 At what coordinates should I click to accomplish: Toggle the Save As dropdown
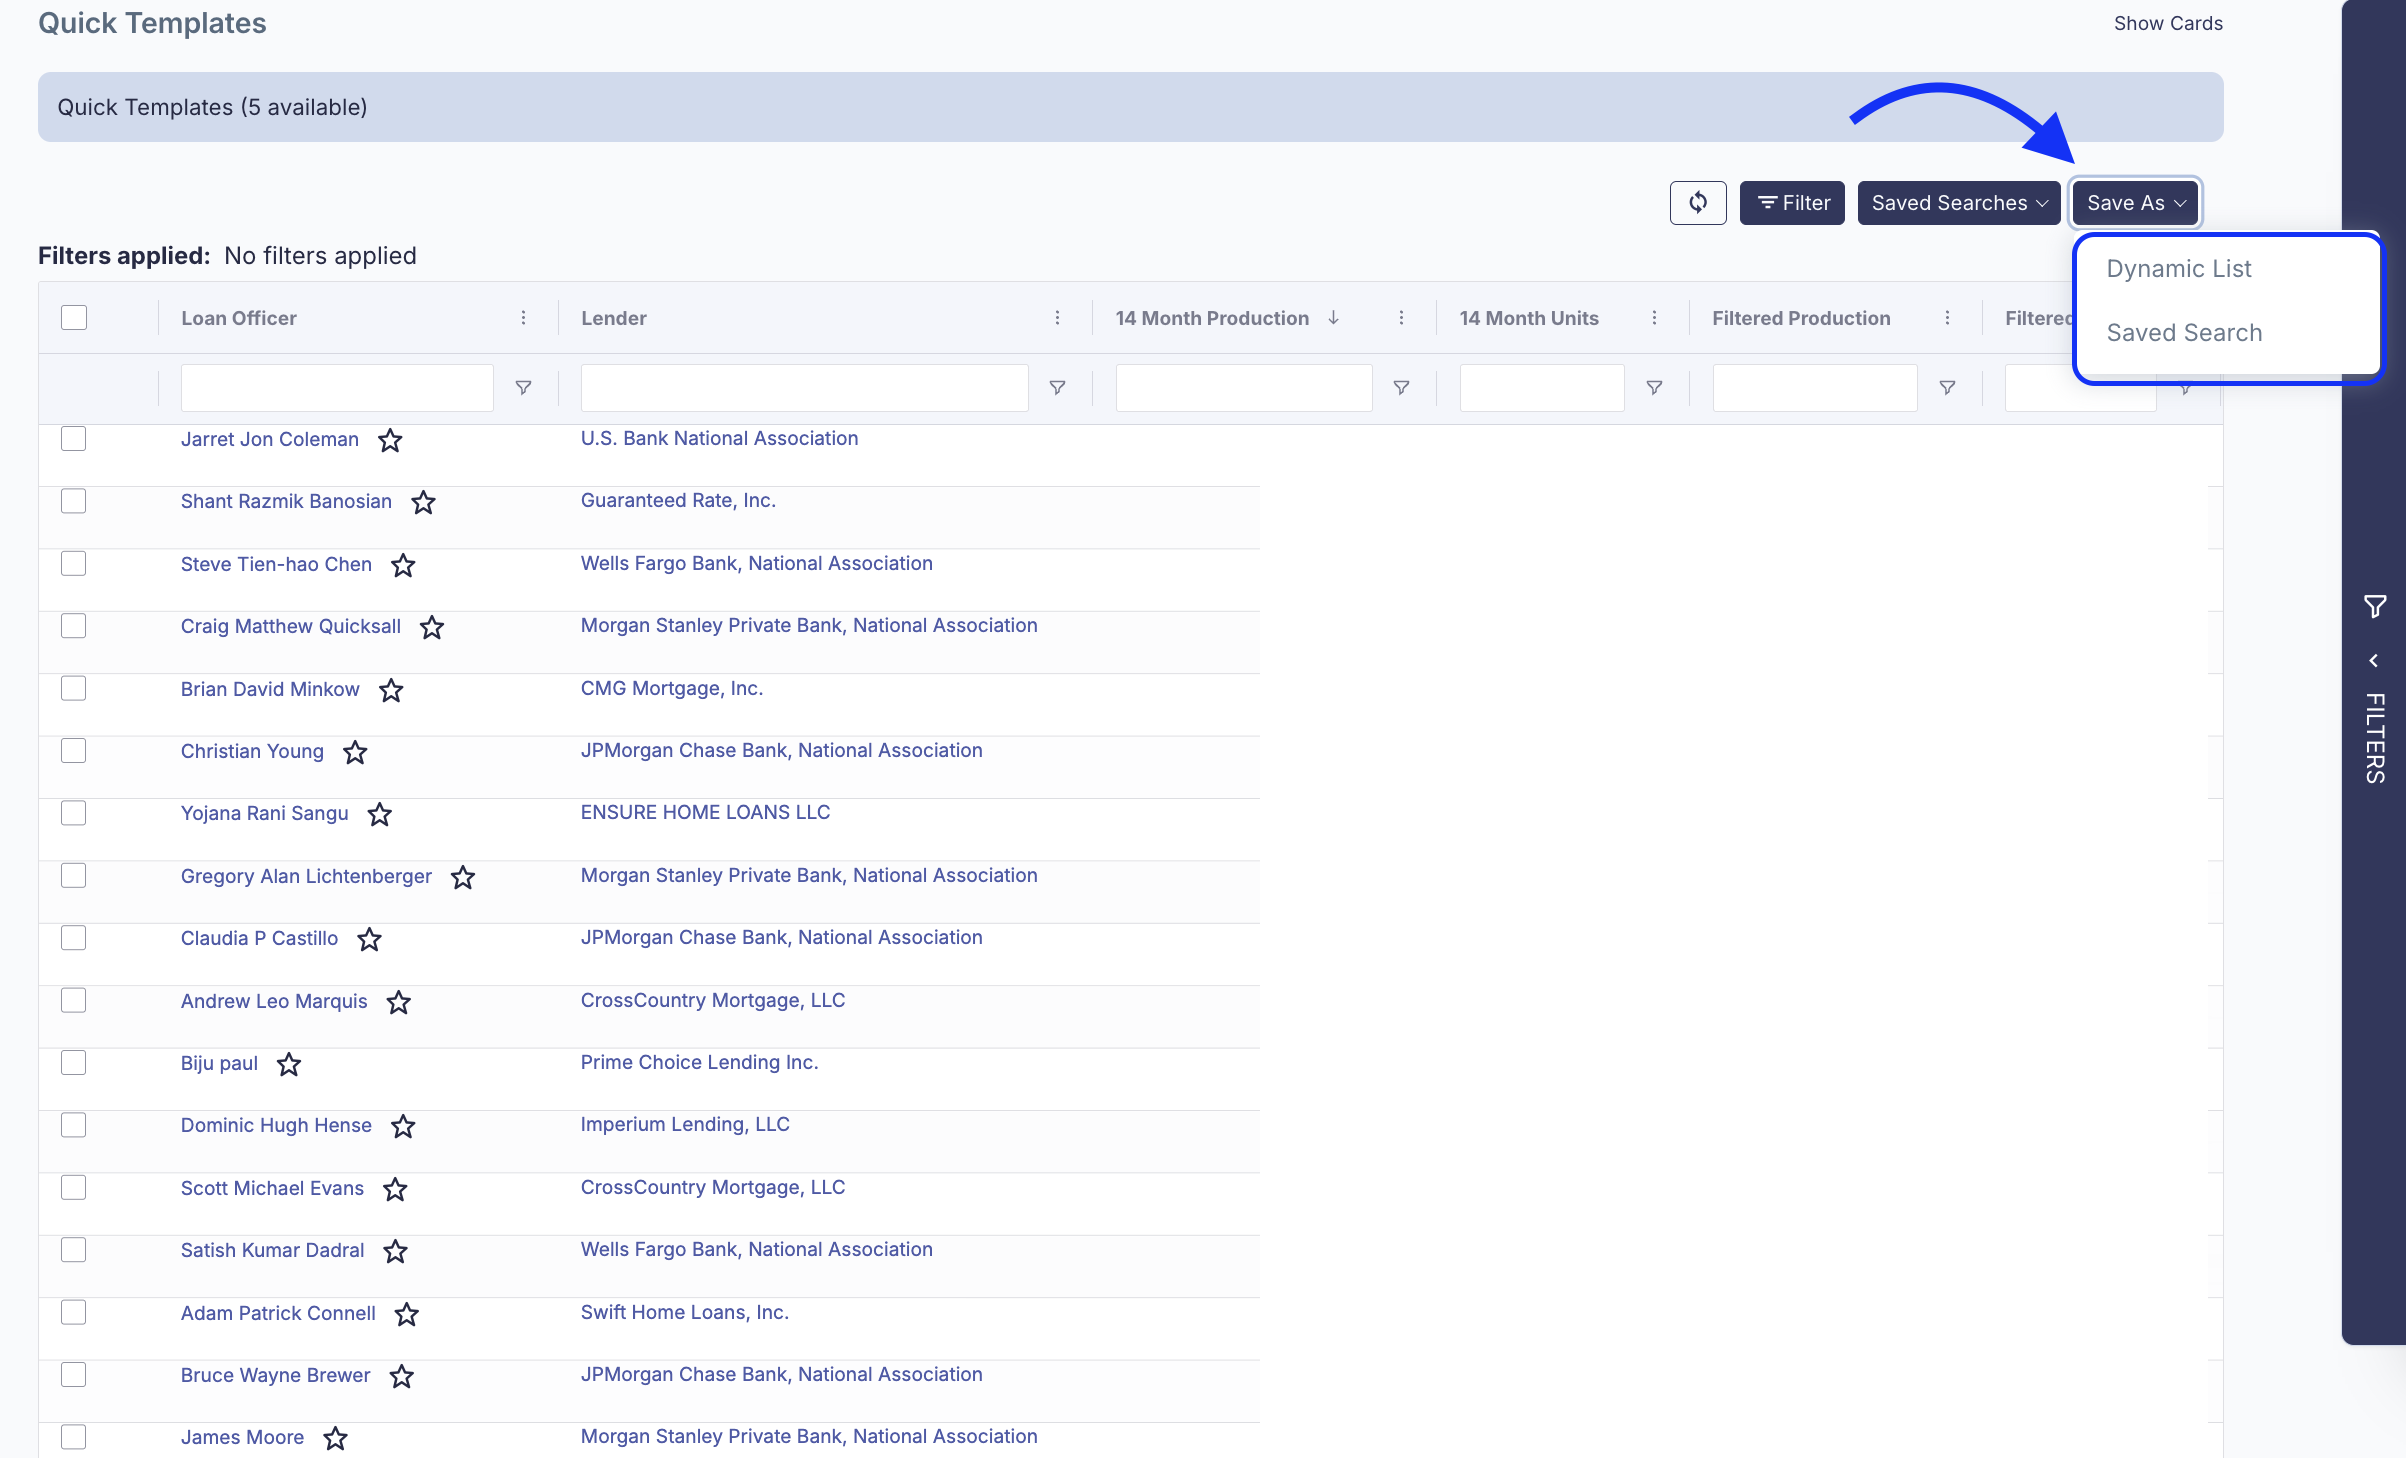[2135, 203]
